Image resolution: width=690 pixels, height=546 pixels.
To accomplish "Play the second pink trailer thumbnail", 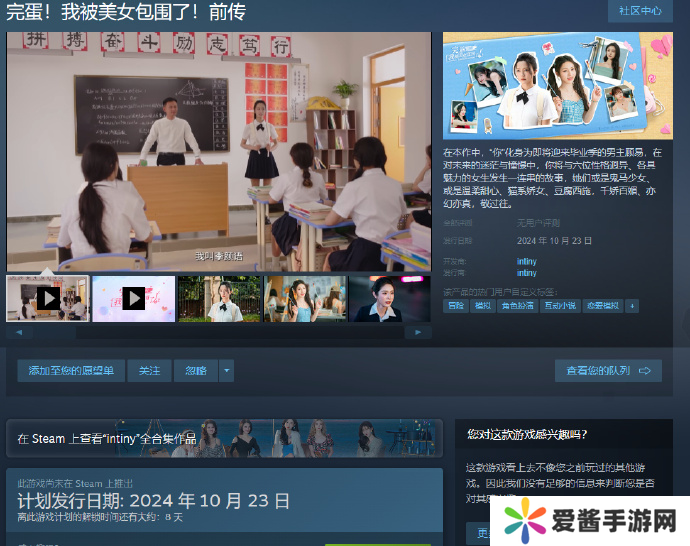I will coord(134,298).
